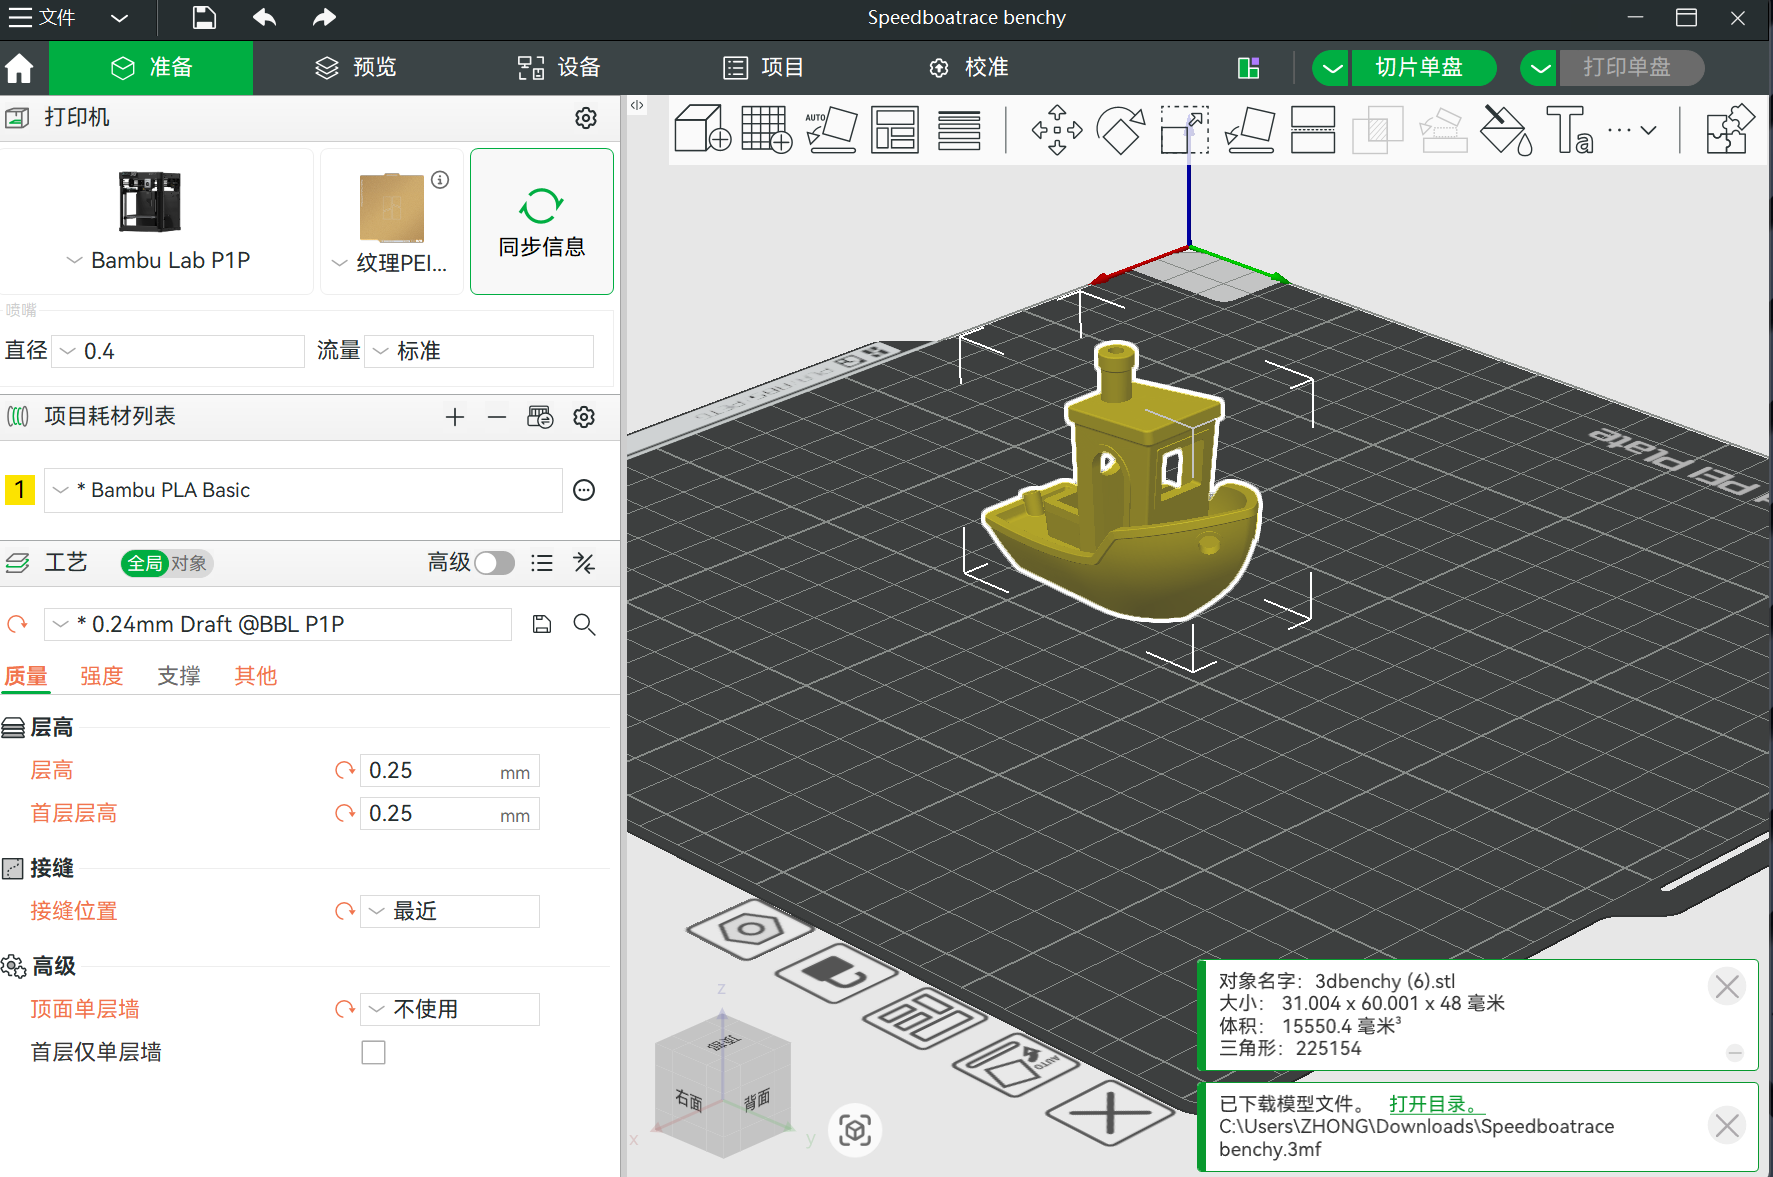
Task: Expand more toolbar tools ellipsis
Action: (1632, 130)
